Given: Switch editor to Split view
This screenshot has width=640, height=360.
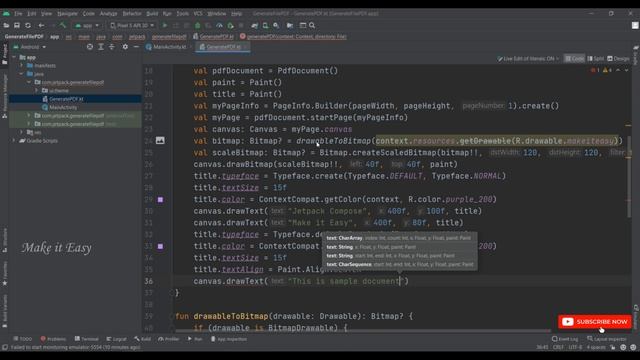Looking at the screenshot, I should (596, 59).
